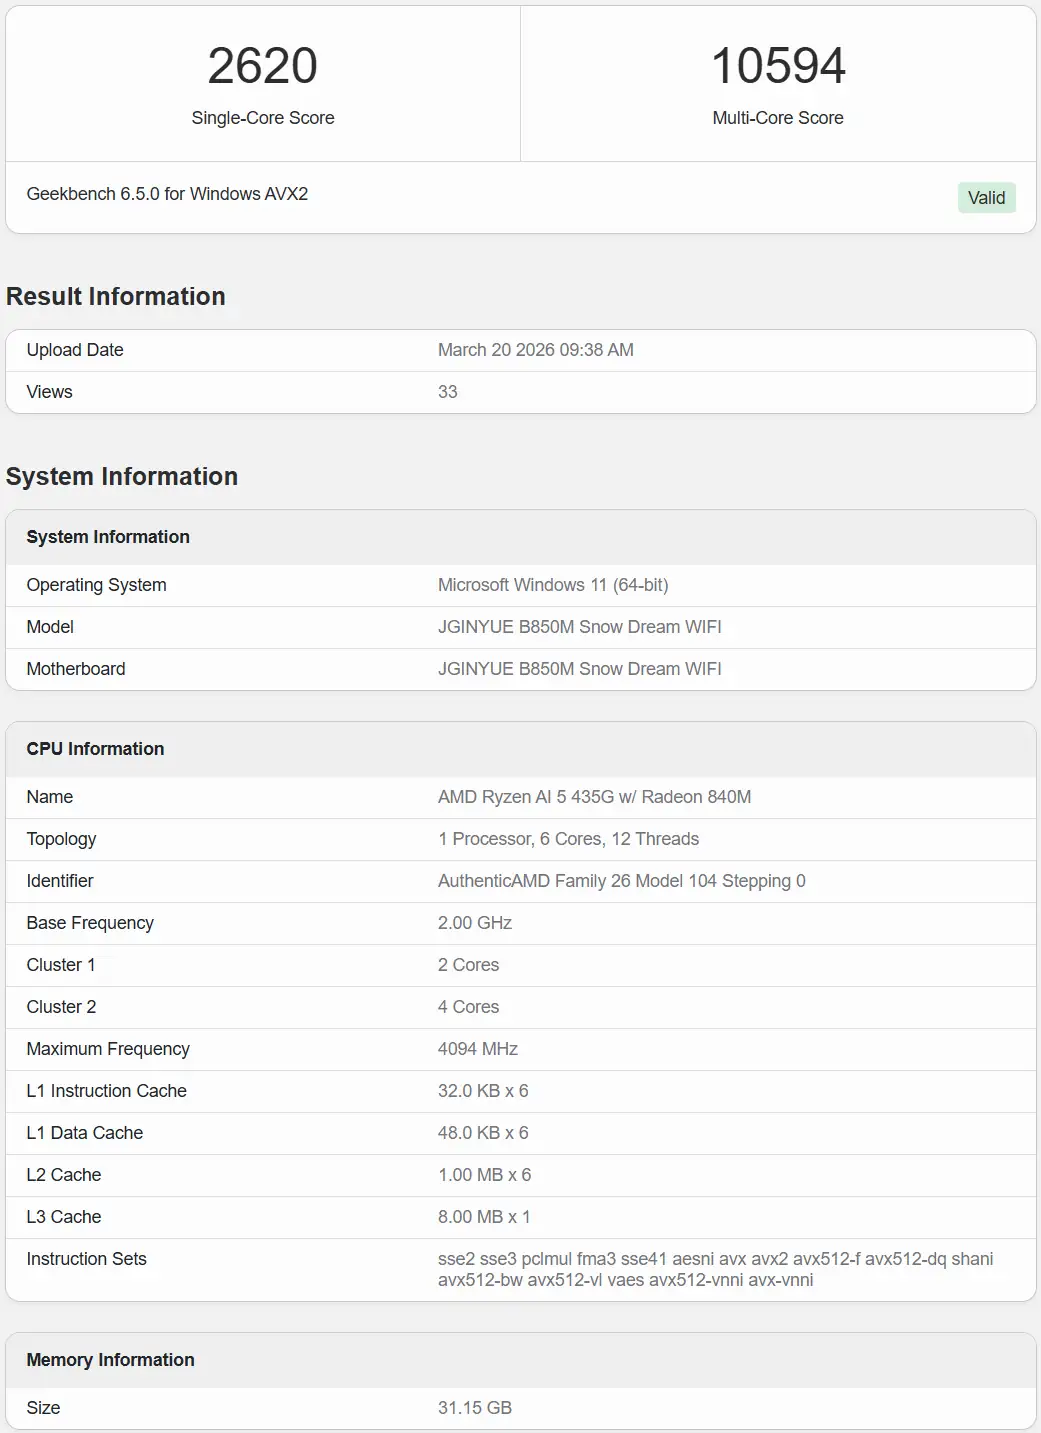Select Microsoft Windows 11 (64-bit) value
Screen dimensions: 1041x1433
pyautogui.click(x=553, y=585)
